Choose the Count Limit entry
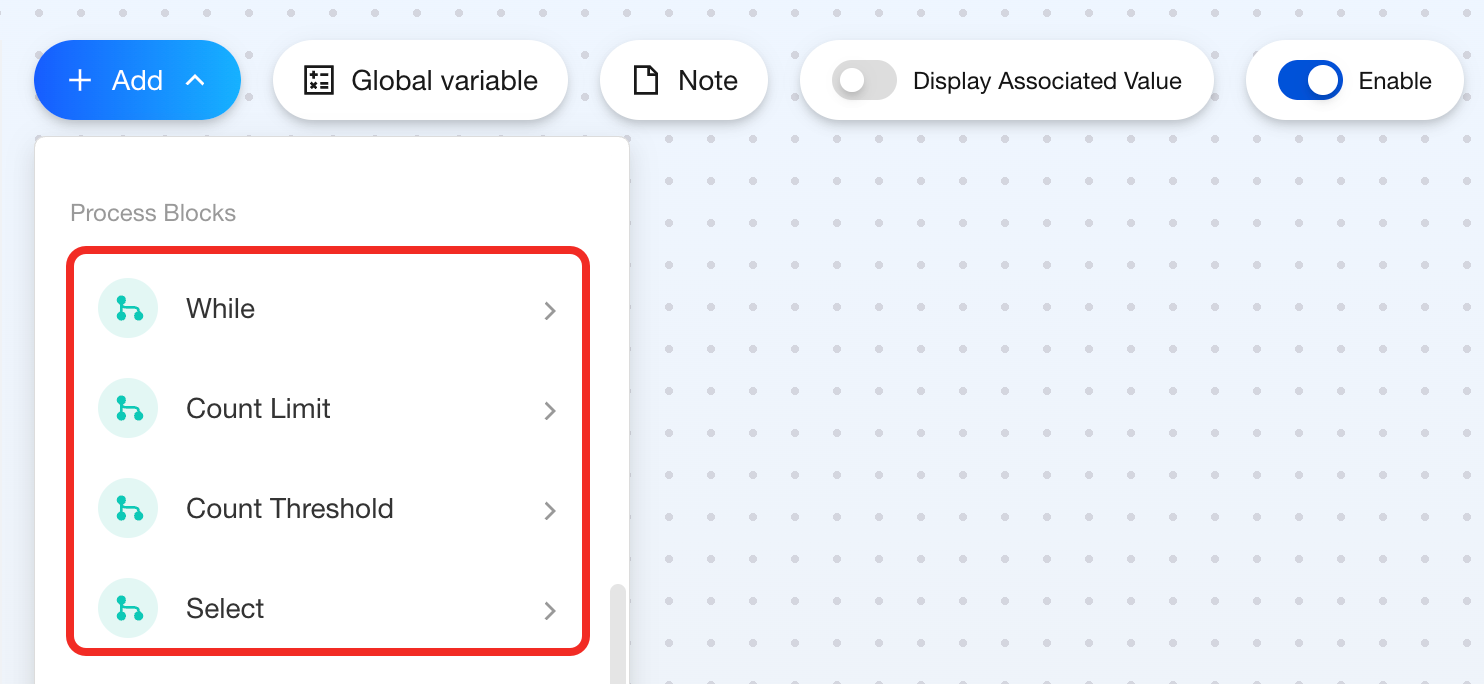Image resolution: width=1484 pixels, height=684 pixels. (258, 408)
